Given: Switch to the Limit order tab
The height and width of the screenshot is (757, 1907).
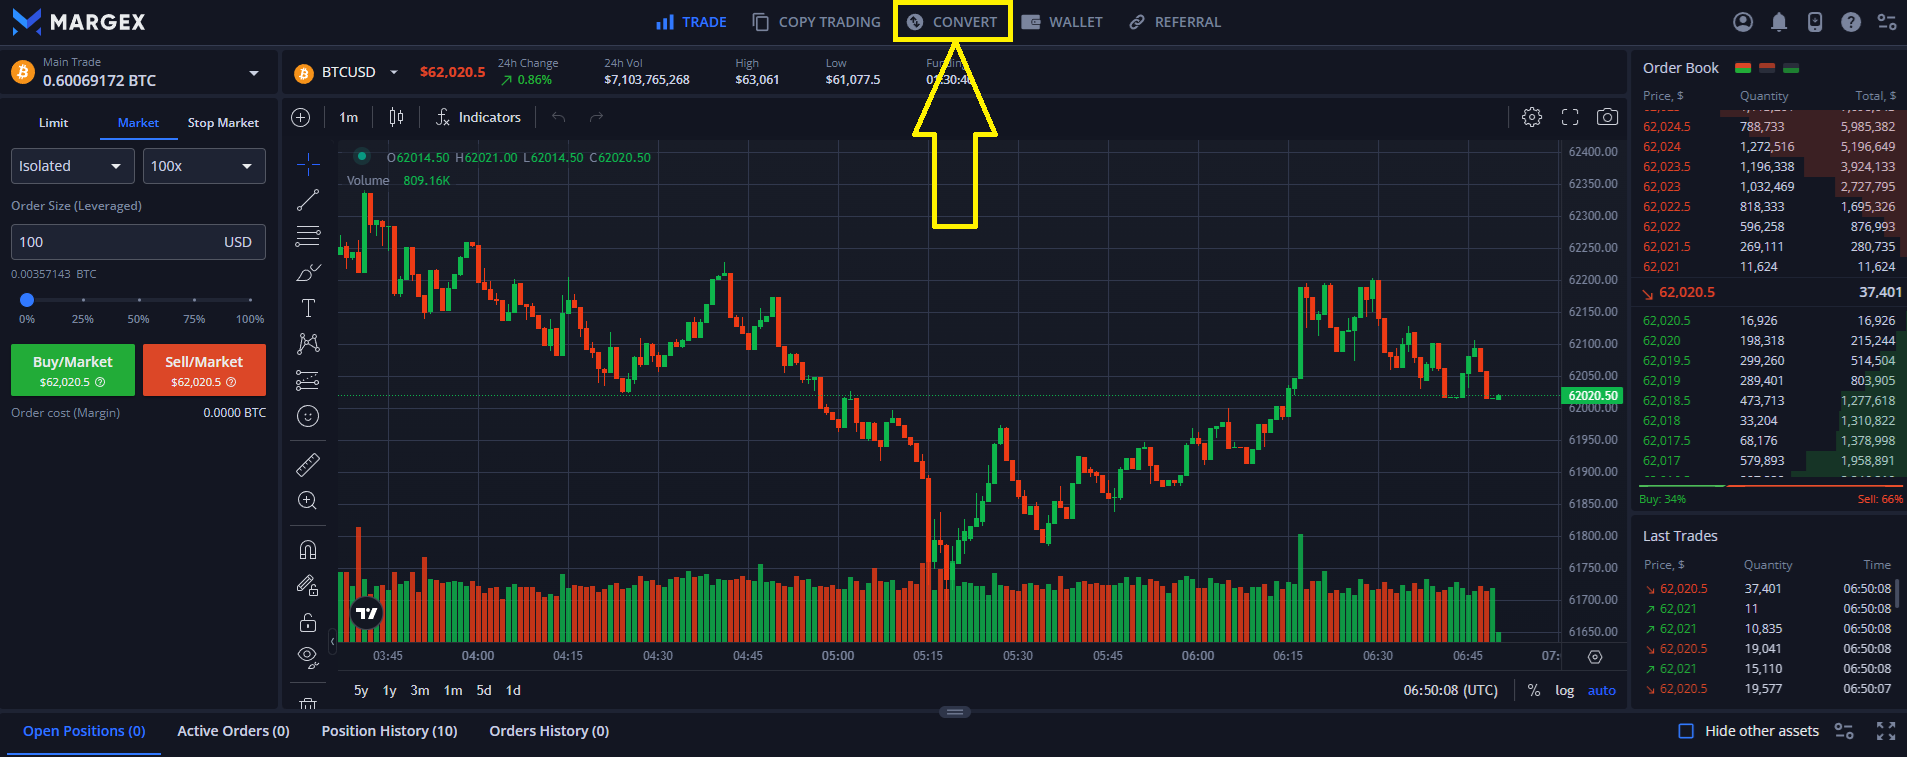Looking at the screenshot, I should click(x=53, y=123).
